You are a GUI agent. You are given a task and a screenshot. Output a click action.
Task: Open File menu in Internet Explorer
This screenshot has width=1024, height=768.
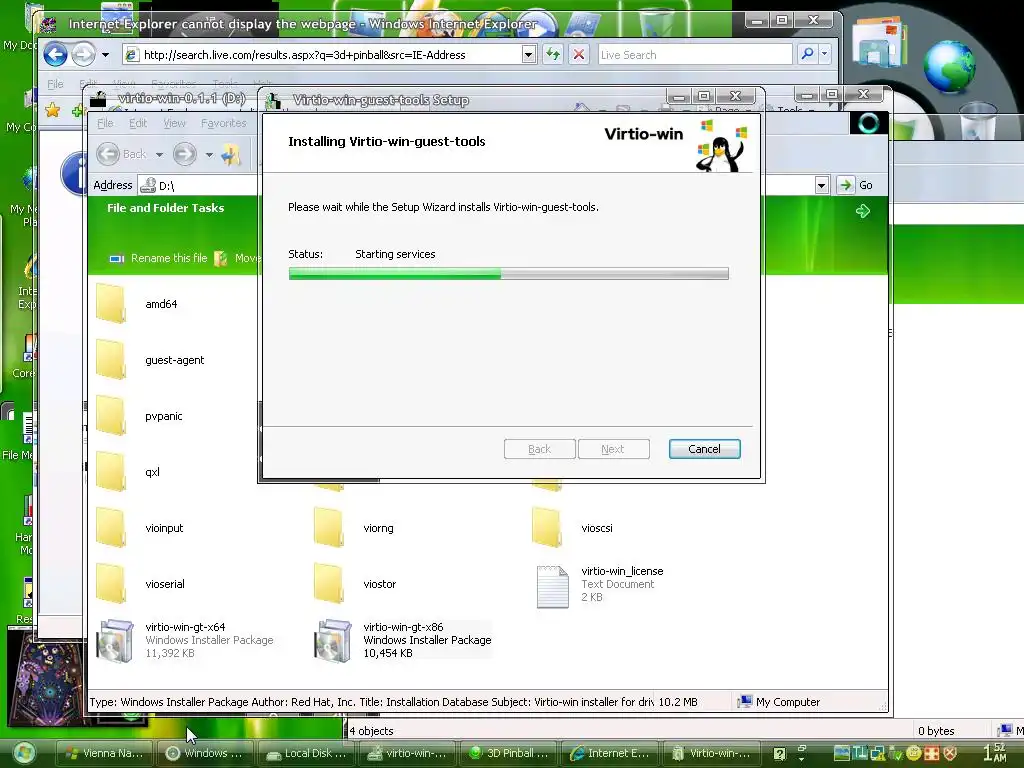56,84
